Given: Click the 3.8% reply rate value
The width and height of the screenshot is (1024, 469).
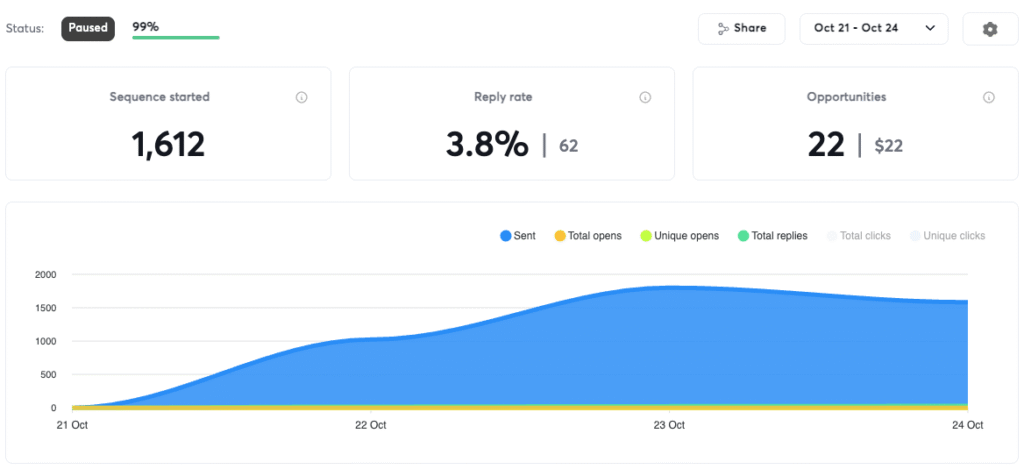Looking at the screenshot, I should click(x=487, y=144).
